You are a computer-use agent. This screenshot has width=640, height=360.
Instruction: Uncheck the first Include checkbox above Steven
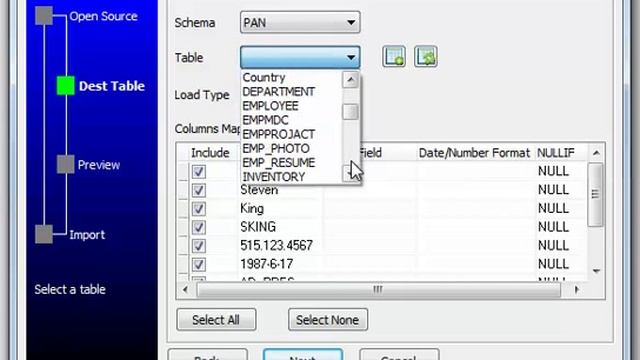pyautogui.click(x=199, y=172)
